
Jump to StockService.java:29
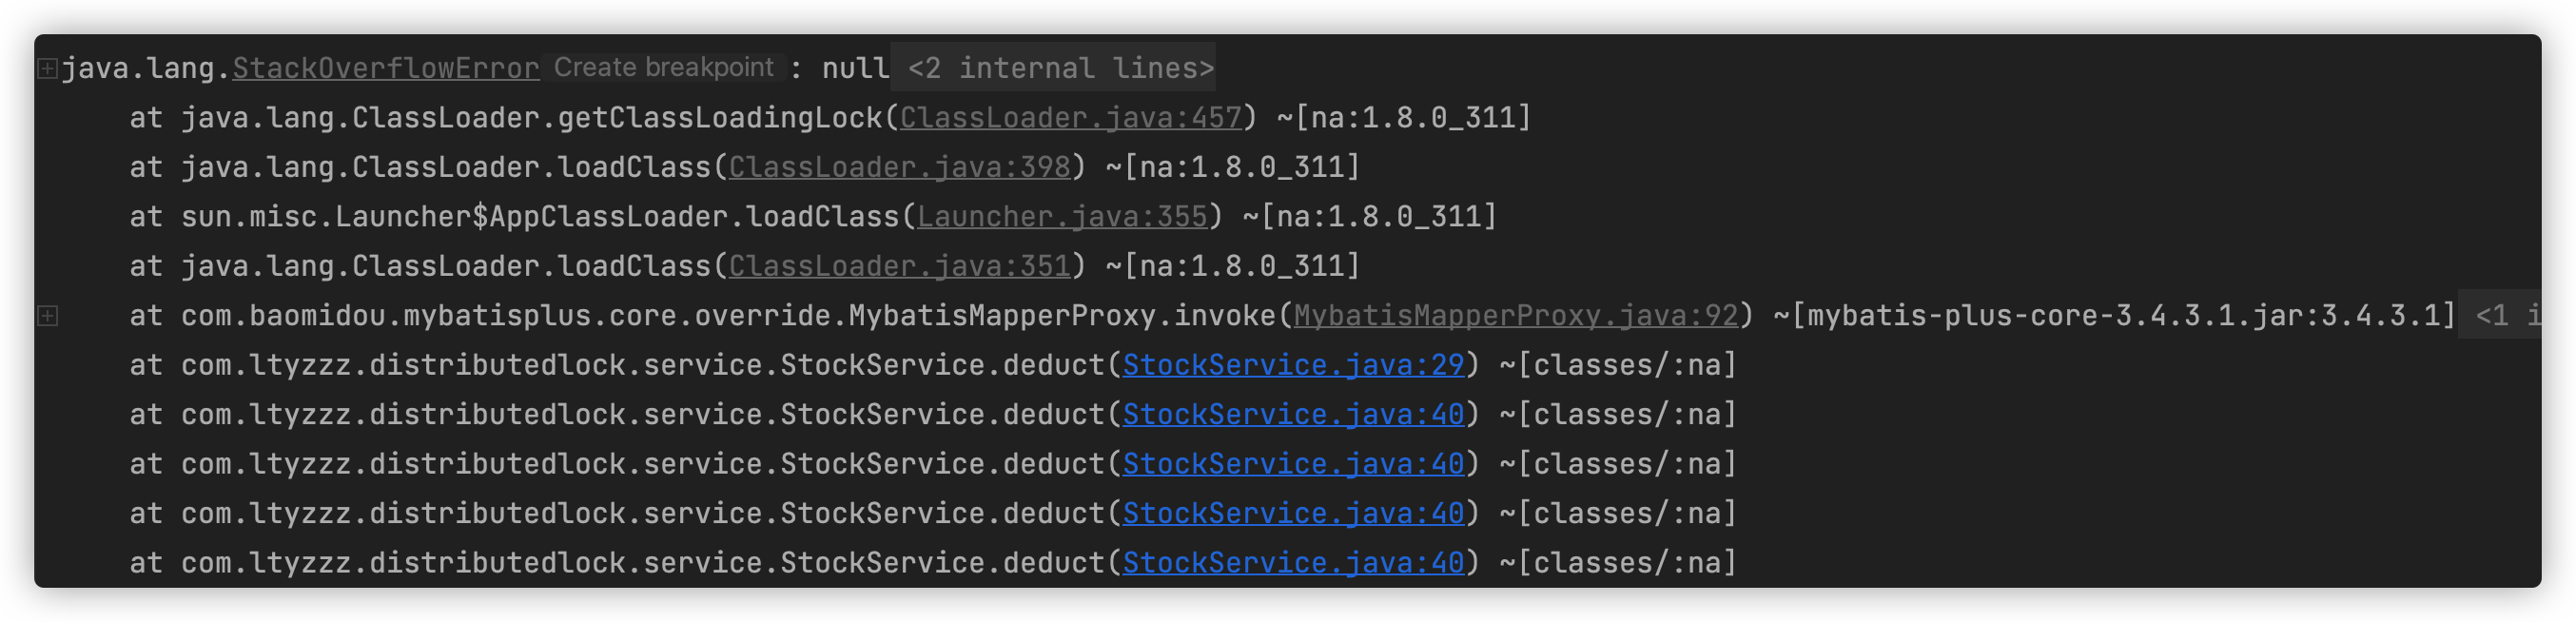tap(1292, 365)
